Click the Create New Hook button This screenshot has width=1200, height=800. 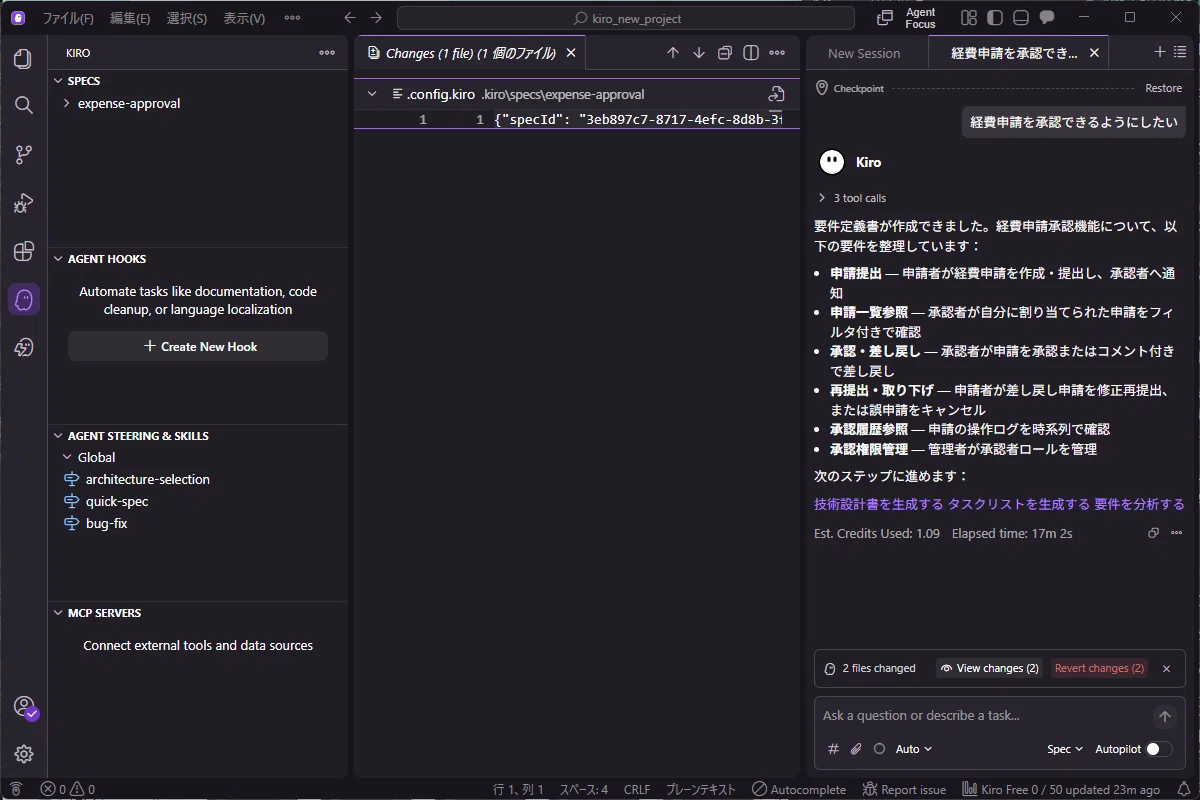pos(198,346)
